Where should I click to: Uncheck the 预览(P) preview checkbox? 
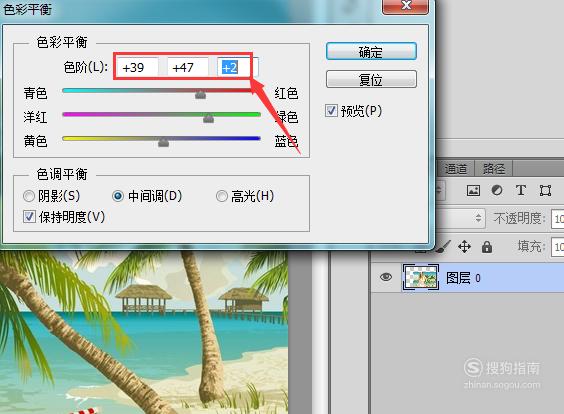[x=331, y=110]
